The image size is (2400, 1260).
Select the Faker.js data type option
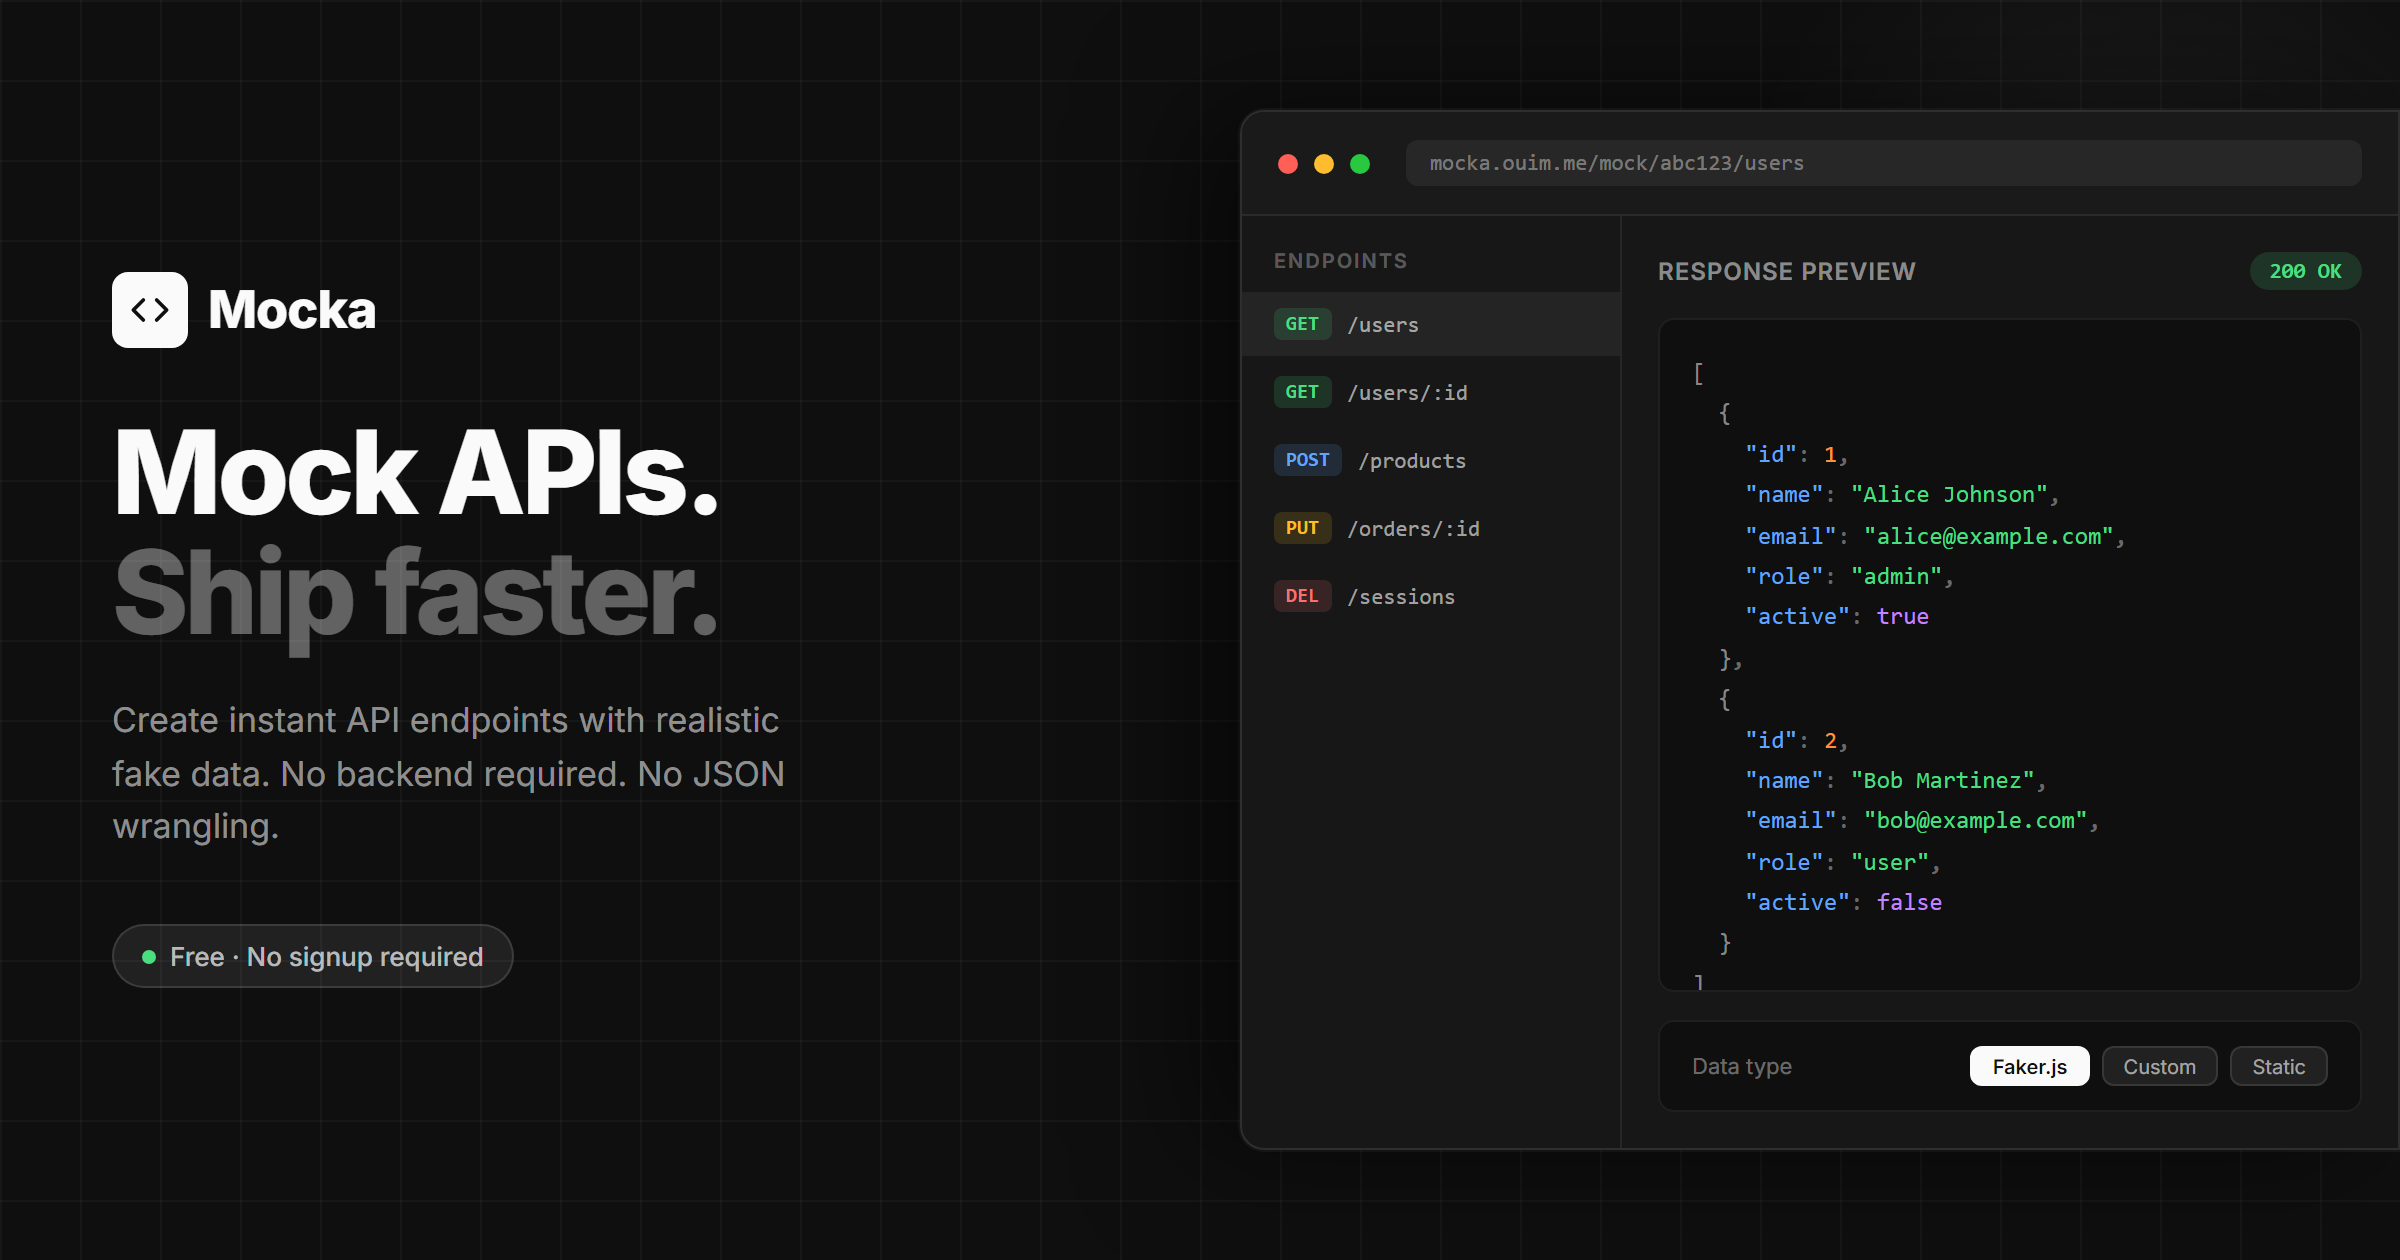click(x=2029, y=1066)
